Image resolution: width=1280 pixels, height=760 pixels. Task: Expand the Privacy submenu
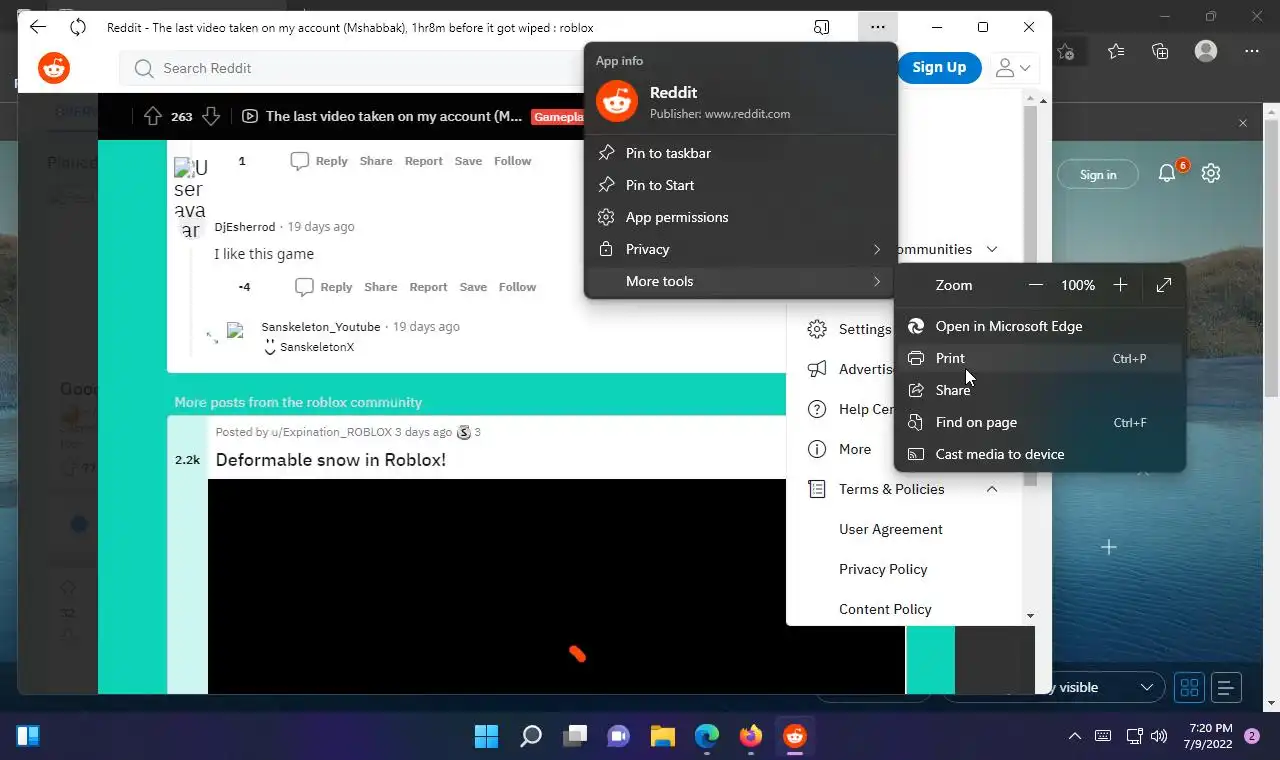tap(741, 249)
